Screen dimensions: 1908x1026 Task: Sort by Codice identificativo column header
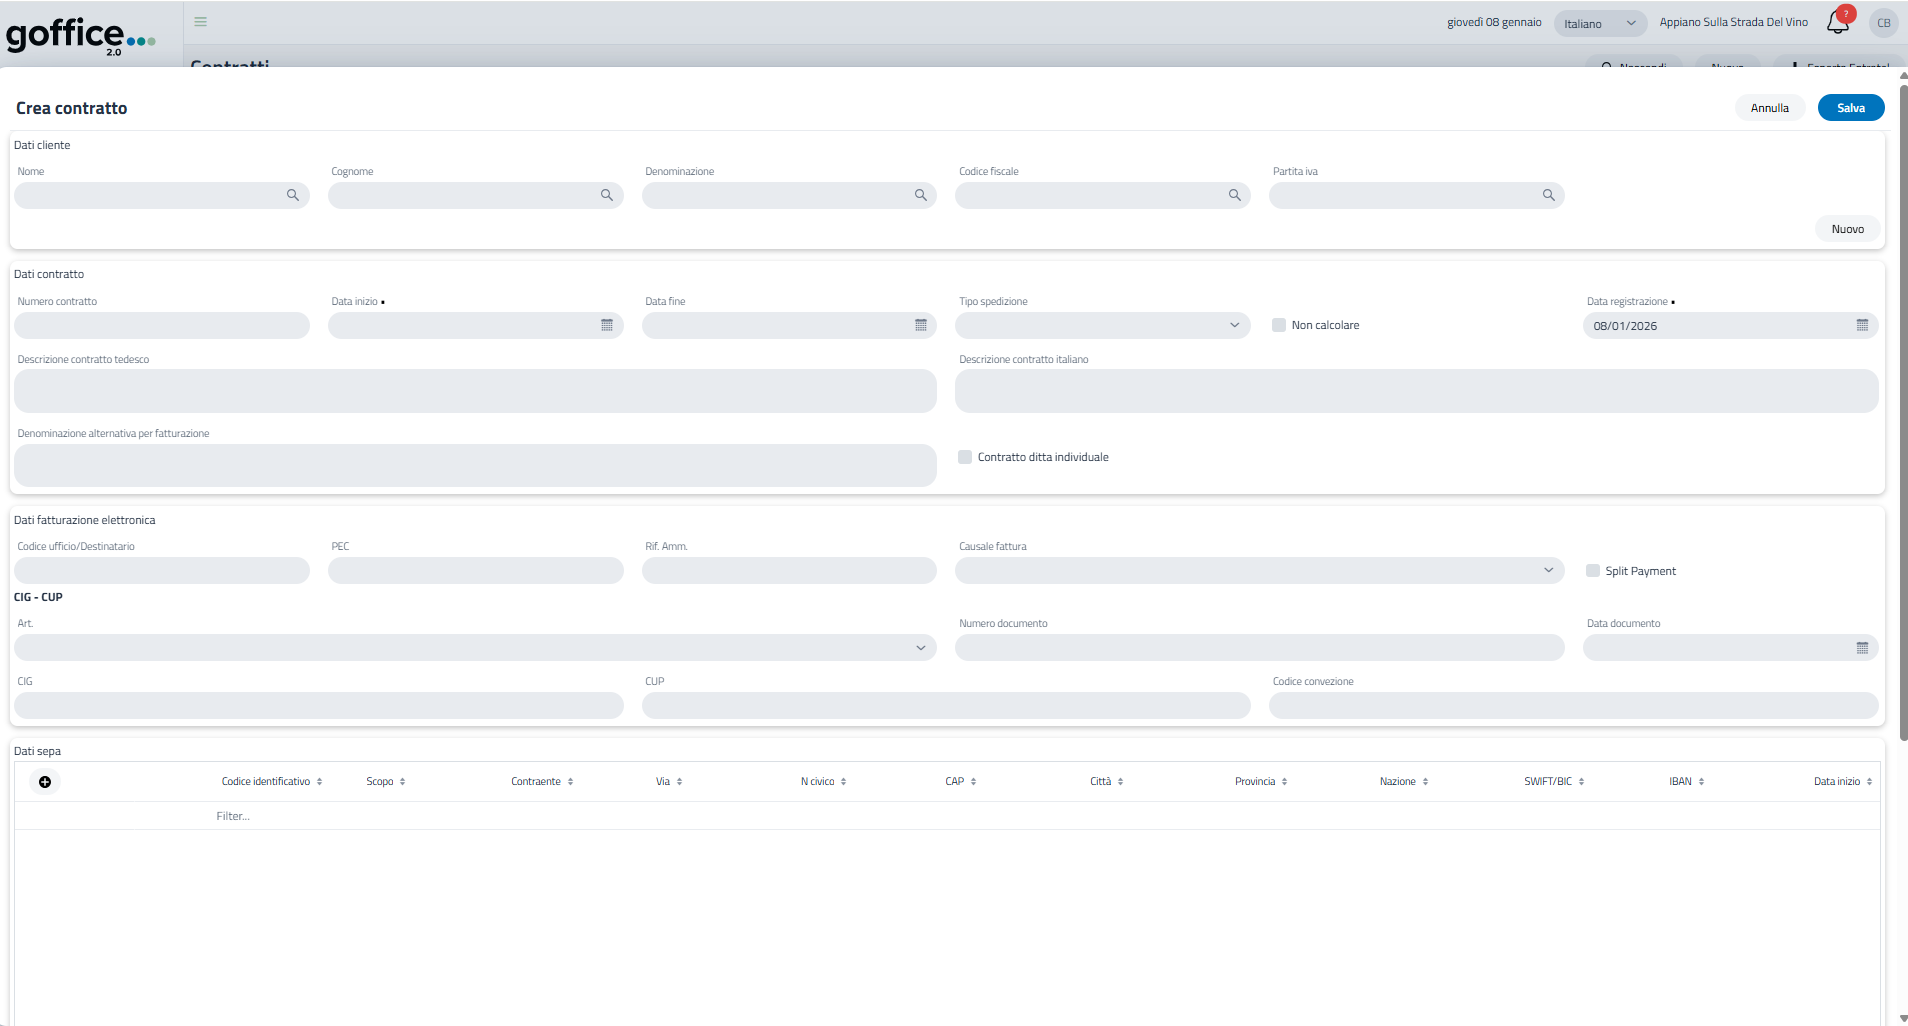[266, 782]
